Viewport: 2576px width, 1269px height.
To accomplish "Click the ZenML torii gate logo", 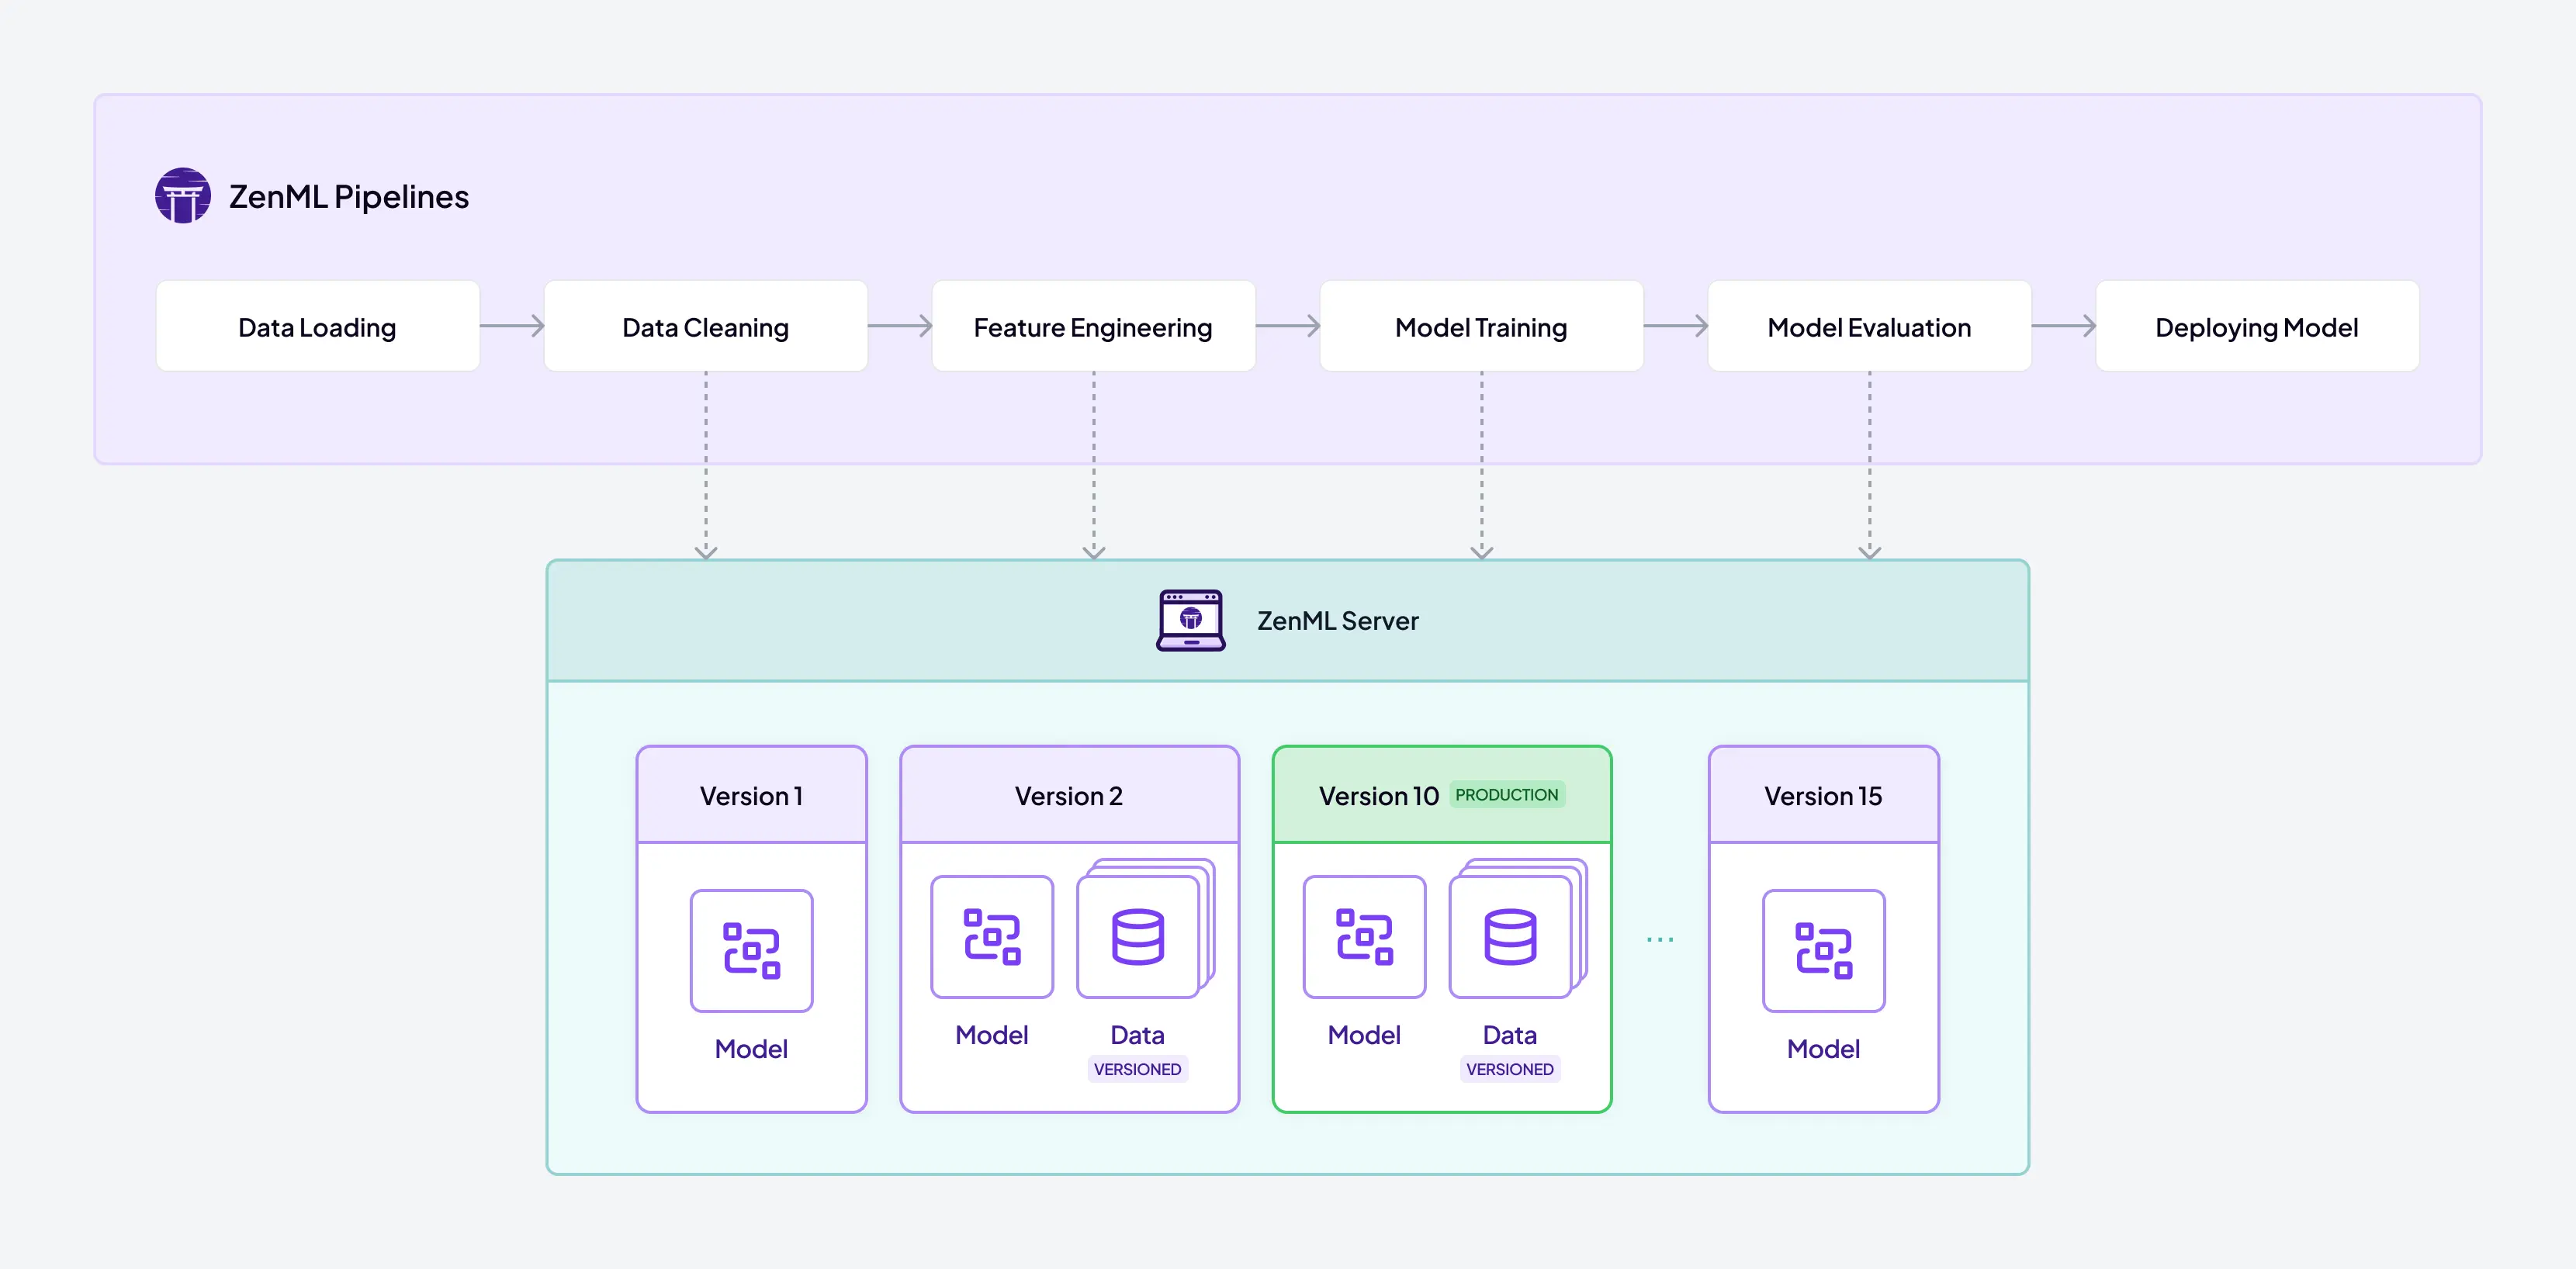I will coord(185,195).
